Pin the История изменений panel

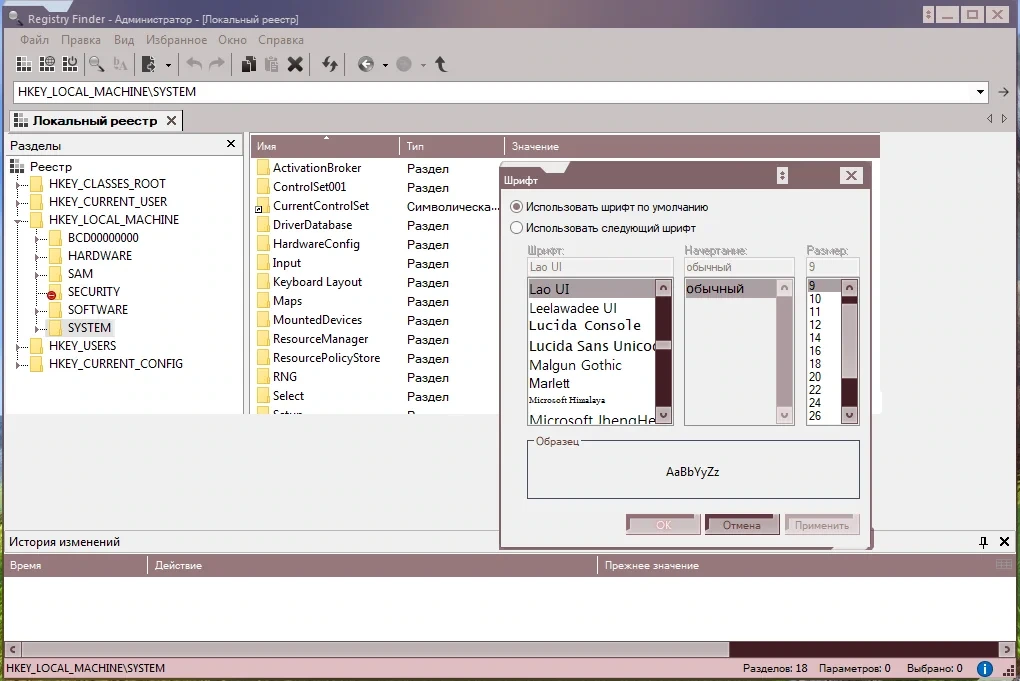click(x=984, y=541)
